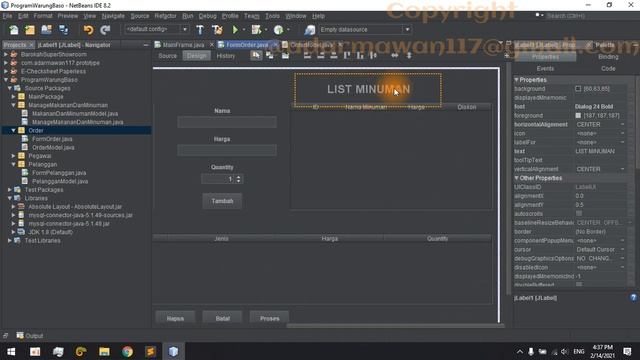
Task: Click the Events properties button
Action: point(545,69)
